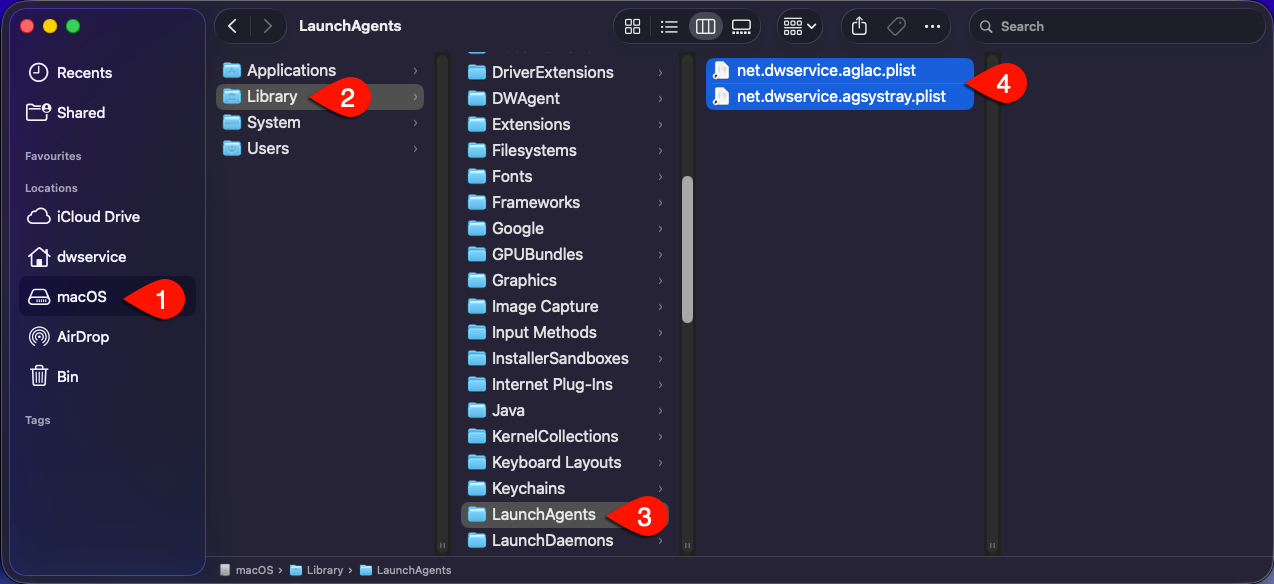Viewport: 1274px width, 584px height.
Task: Select net.dwservice.aglac.plist file
Action: [x=840, y=71]
